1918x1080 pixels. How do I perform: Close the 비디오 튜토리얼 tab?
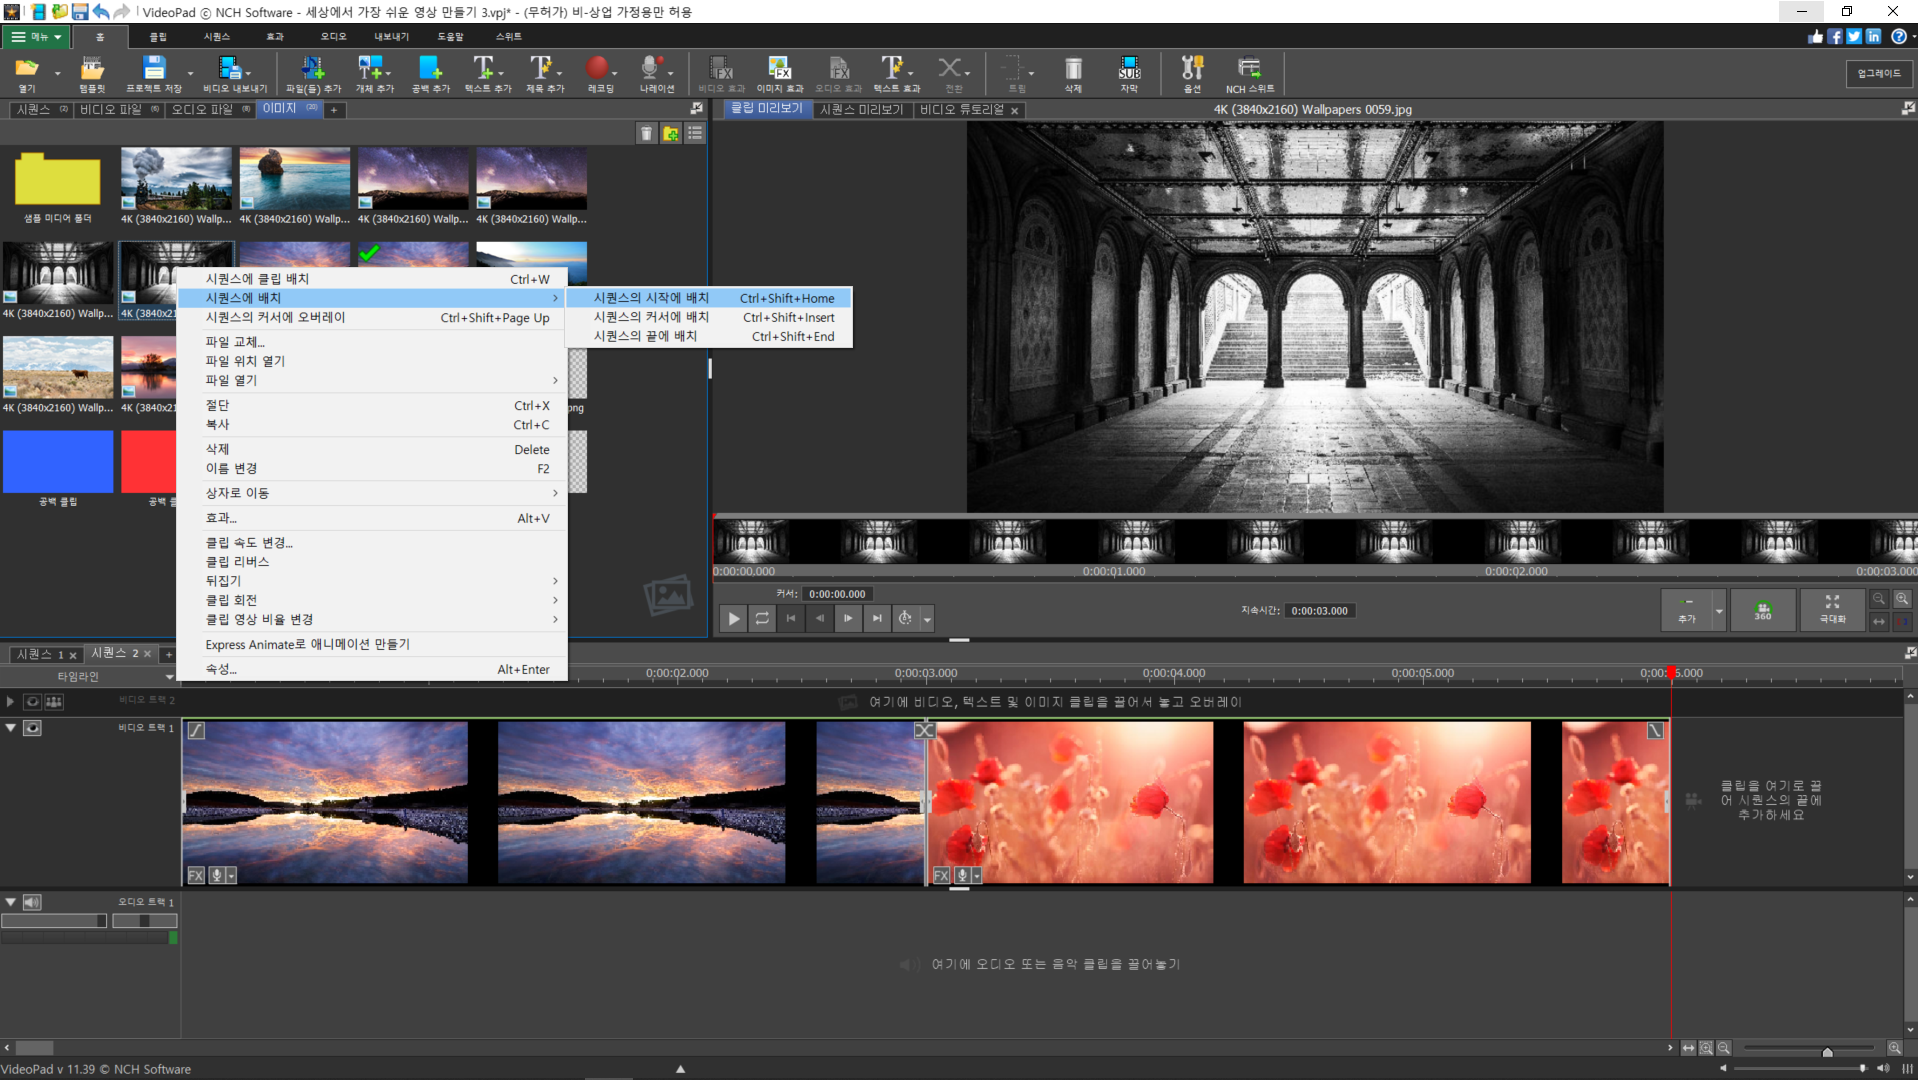click(x=1014, y=111)
